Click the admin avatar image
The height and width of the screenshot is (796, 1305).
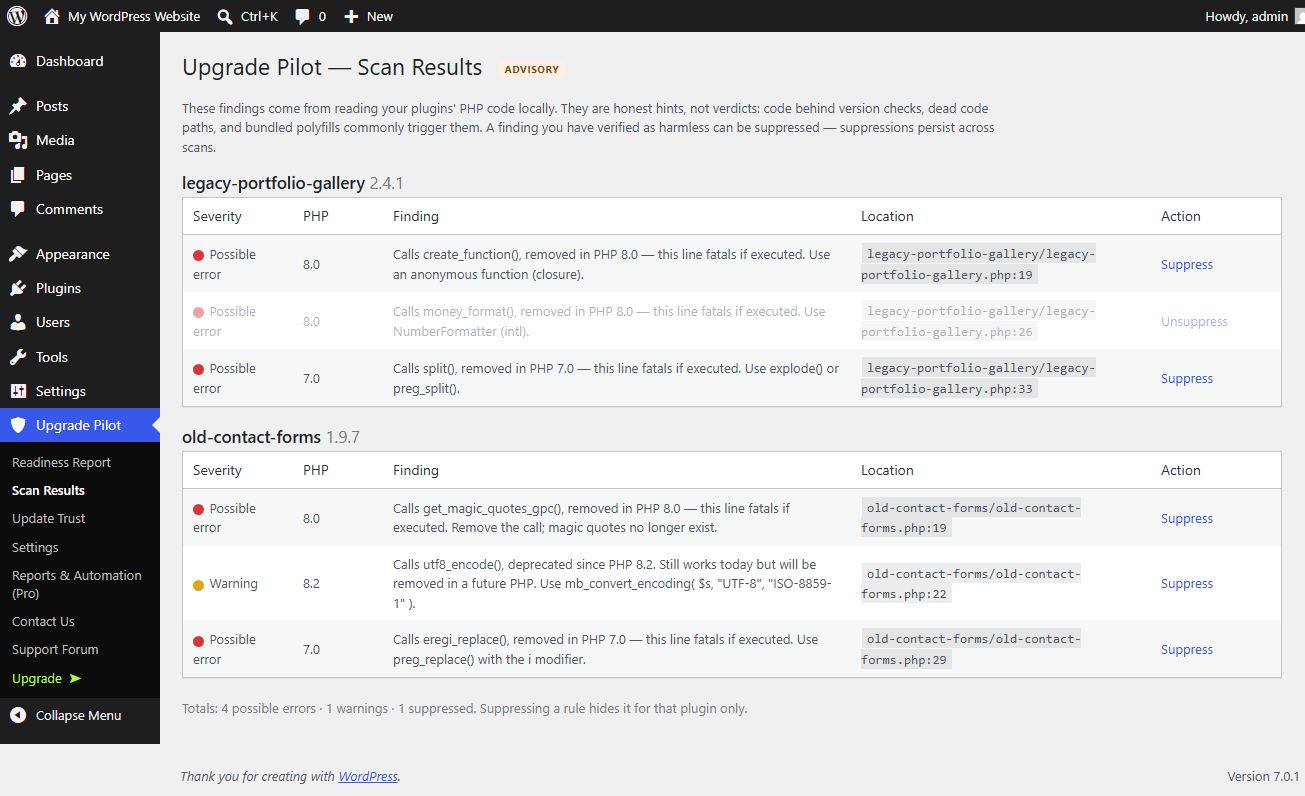[x=1300, y=16]
